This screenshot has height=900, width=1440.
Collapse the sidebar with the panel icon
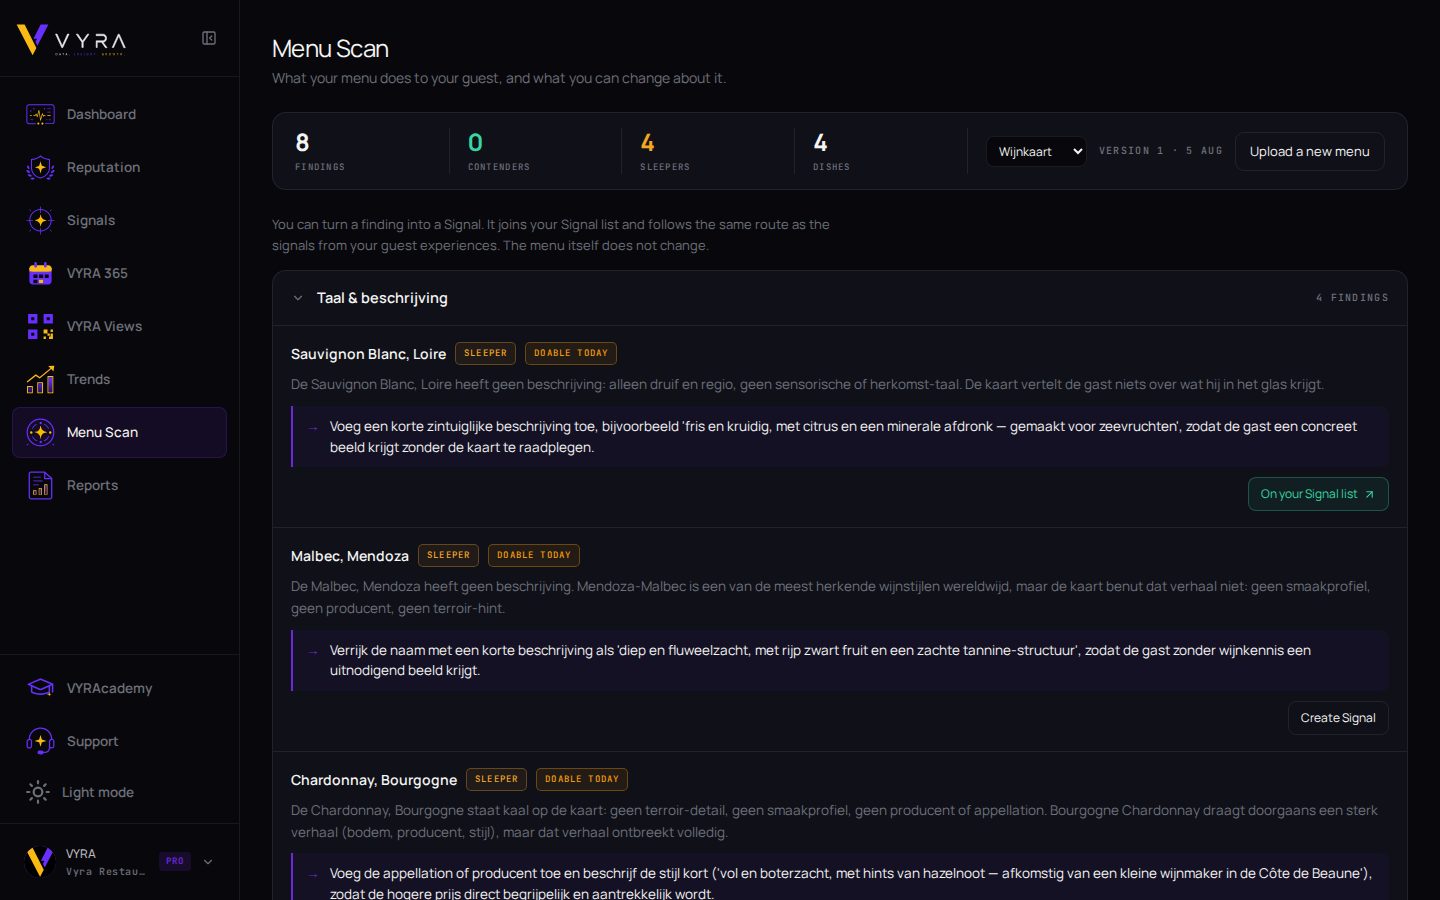209,38
